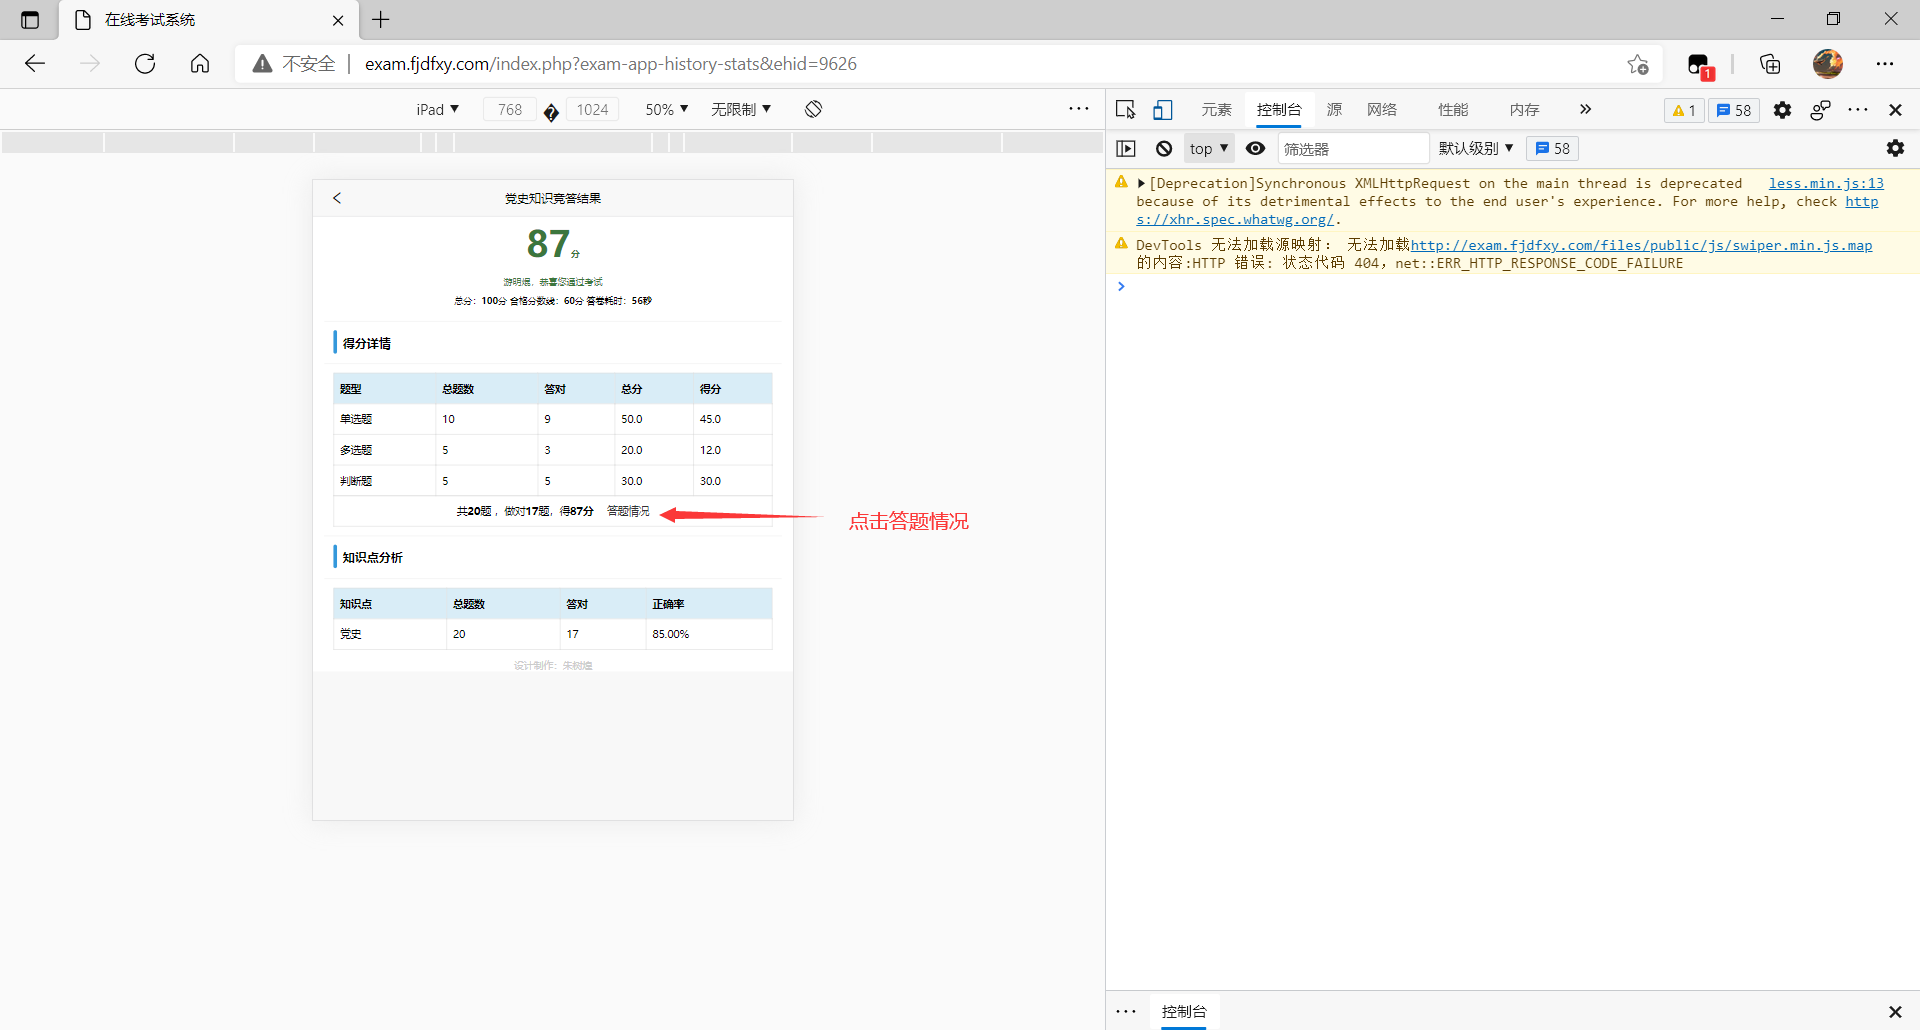The height and width of the screenshot is (1030, 1920).
Task: Toggle the console sidebar
Action: [1126, 149]
